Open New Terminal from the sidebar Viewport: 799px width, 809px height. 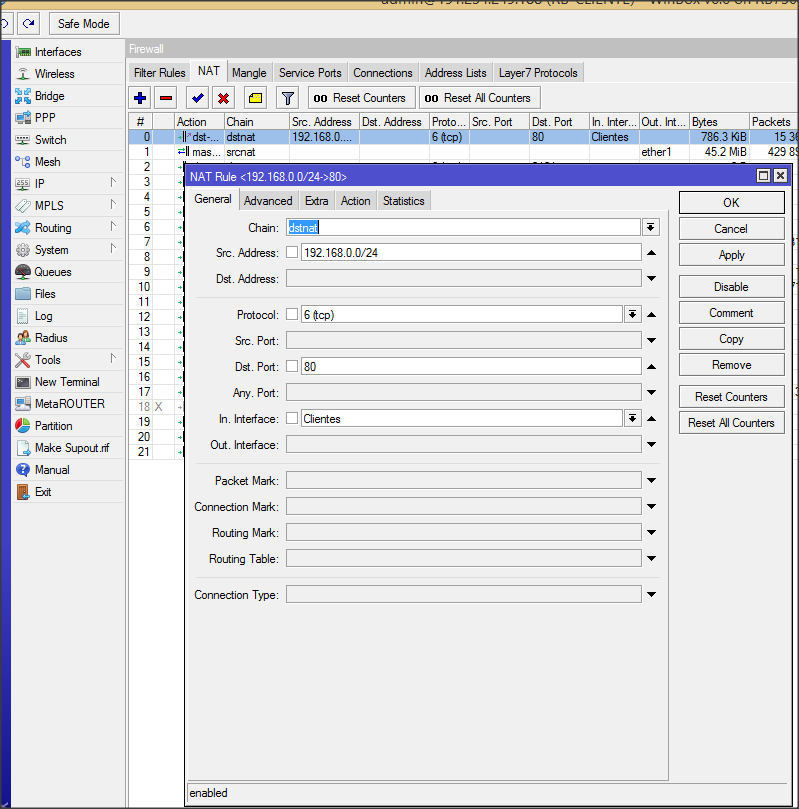[67, 382]
